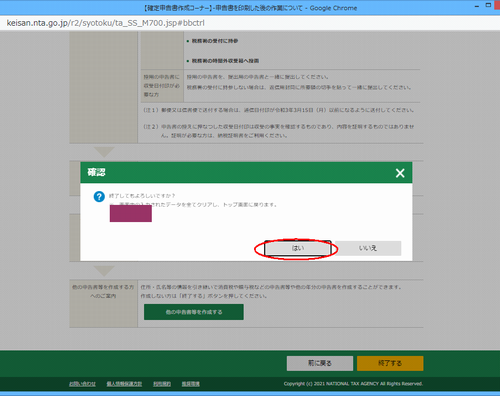The height and width of the screenshot is (396, 500).
Task: Choose いいえ to cancel ending
Action: [x=368, y=248]
